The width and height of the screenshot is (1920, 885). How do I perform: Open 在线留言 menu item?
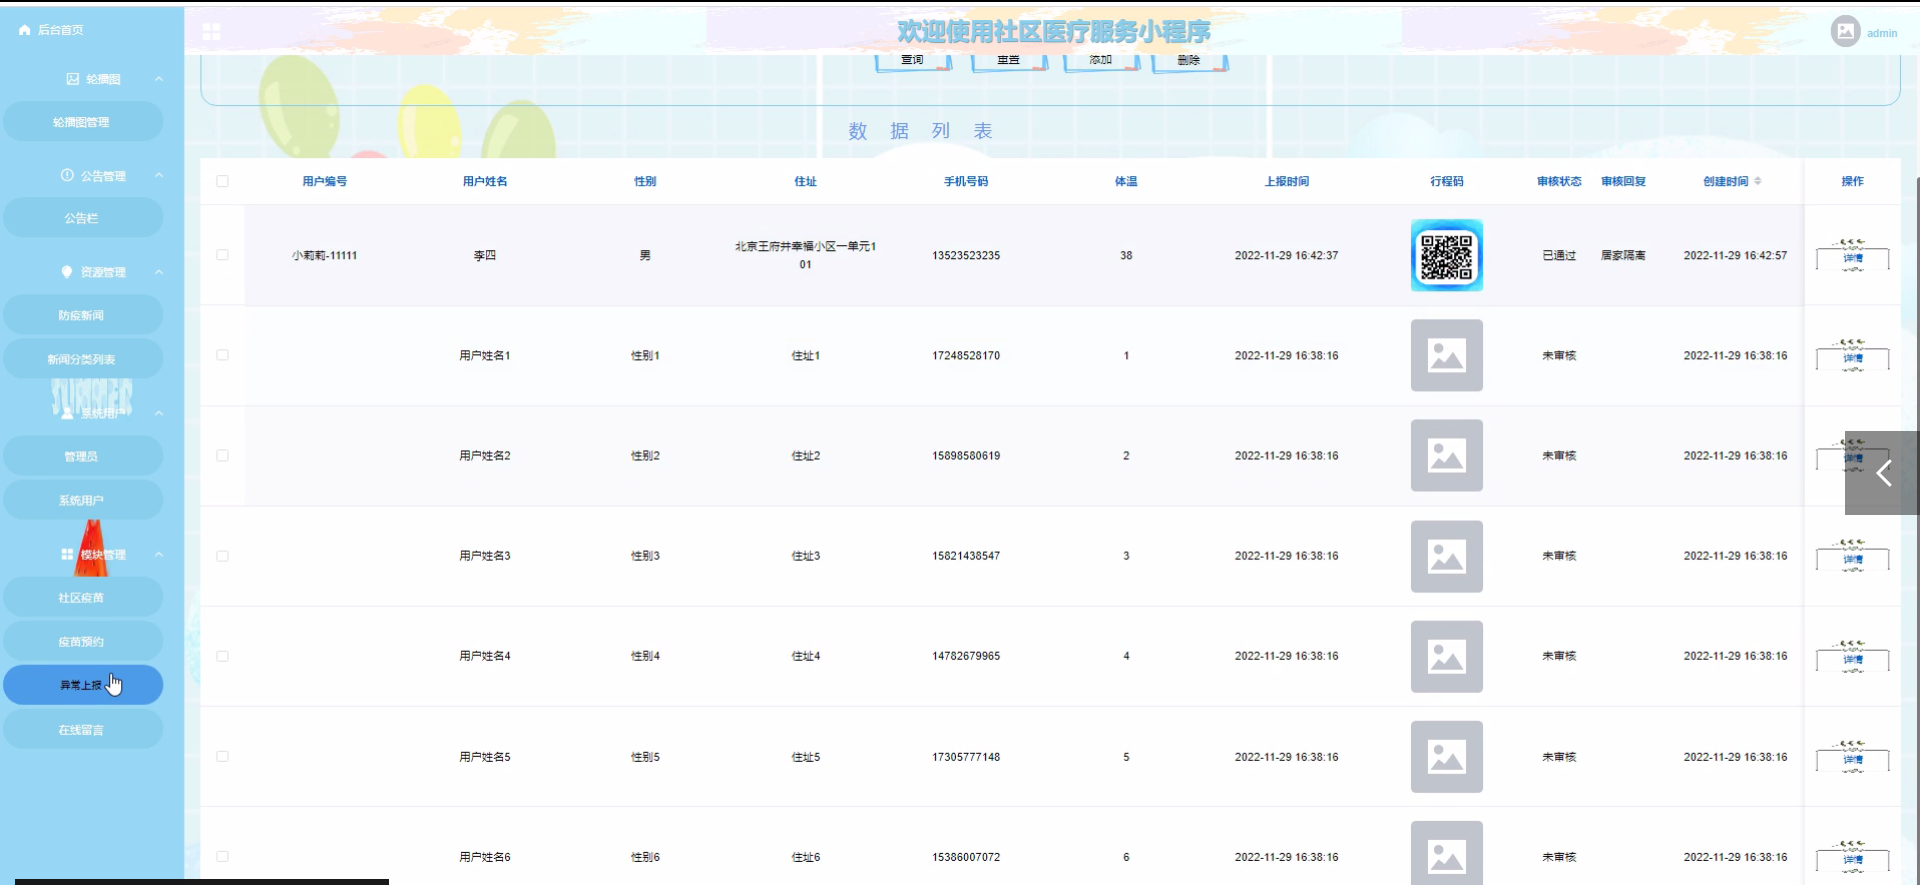[83, 729]
